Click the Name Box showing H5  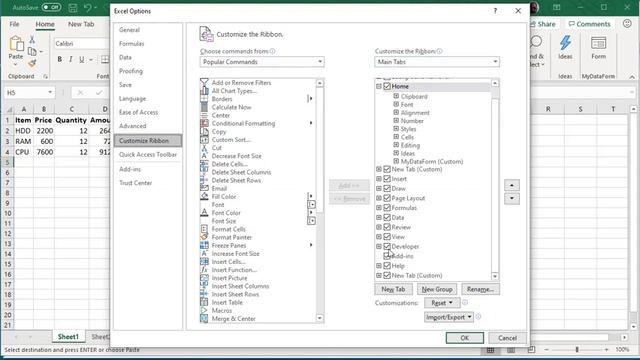coord(29,93)
